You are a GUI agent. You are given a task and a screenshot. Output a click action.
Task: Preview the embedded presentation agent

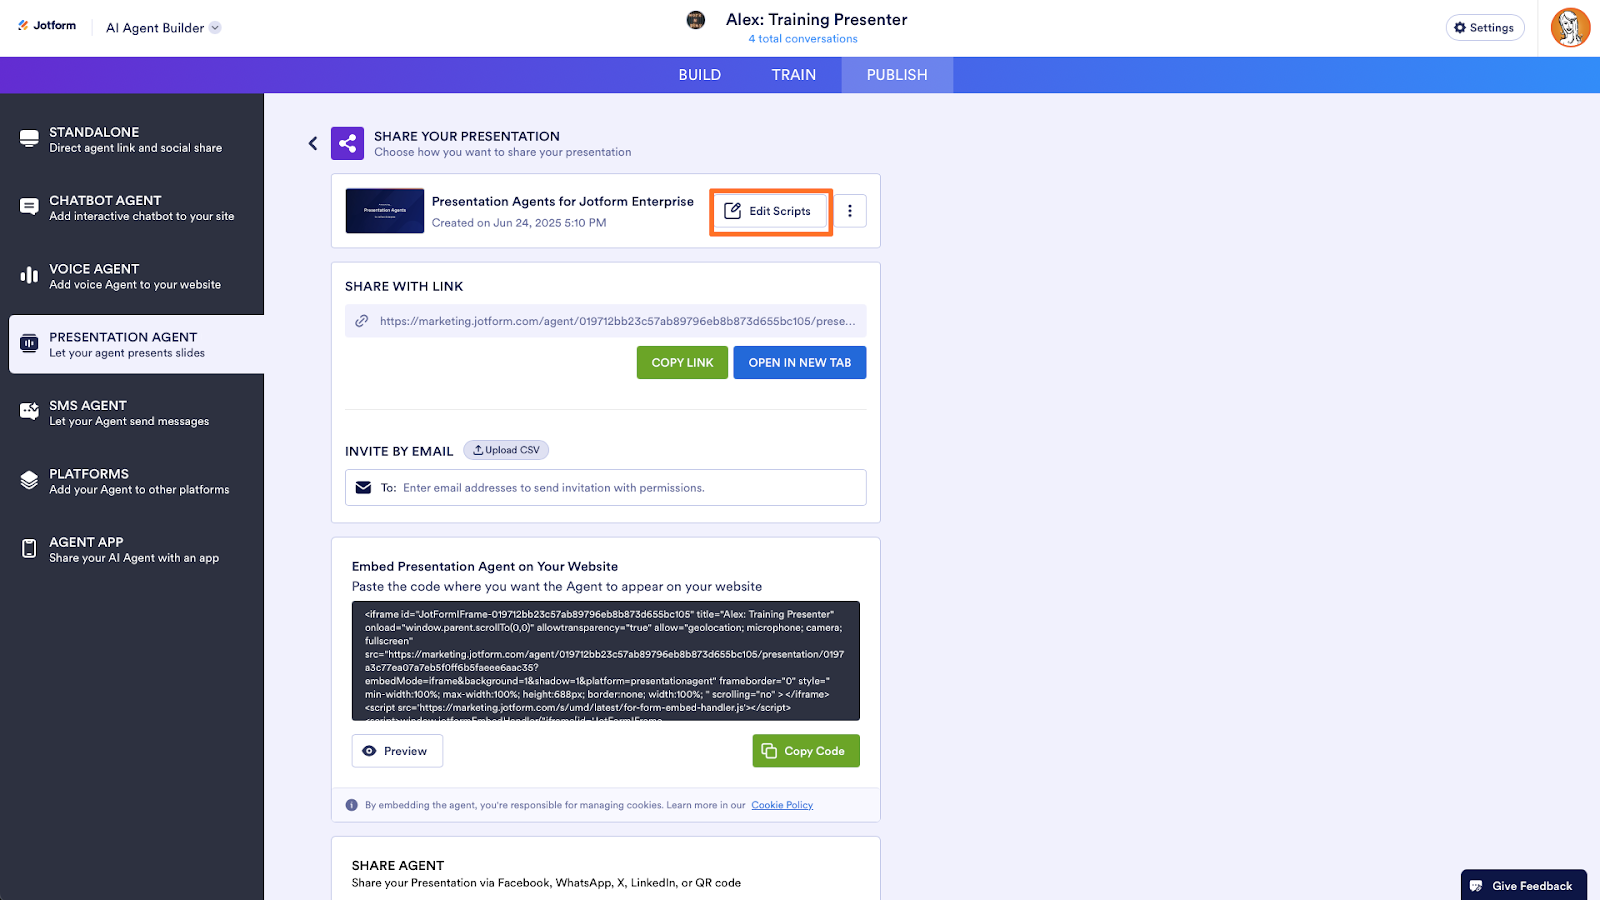(x=397, y=751)
